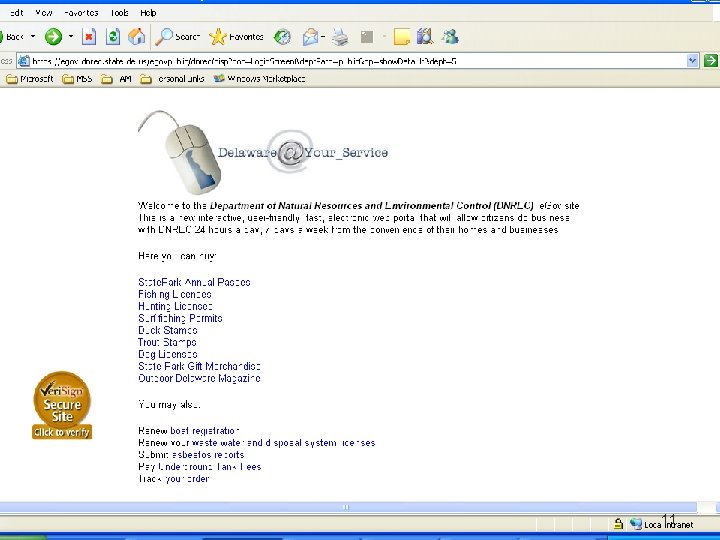
Task: Click the Refresh page icon
Action: 113,37
